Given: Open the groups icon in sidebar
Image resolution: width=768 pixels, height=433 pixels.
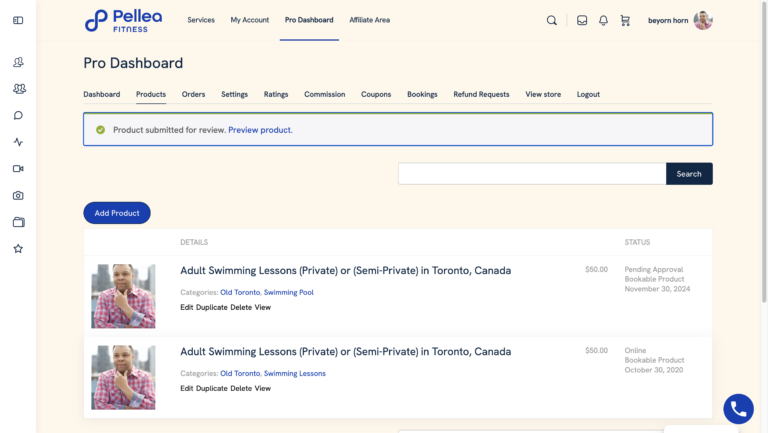Looking at the screenshot, I should pyautogui.click(x=19, y=89).
